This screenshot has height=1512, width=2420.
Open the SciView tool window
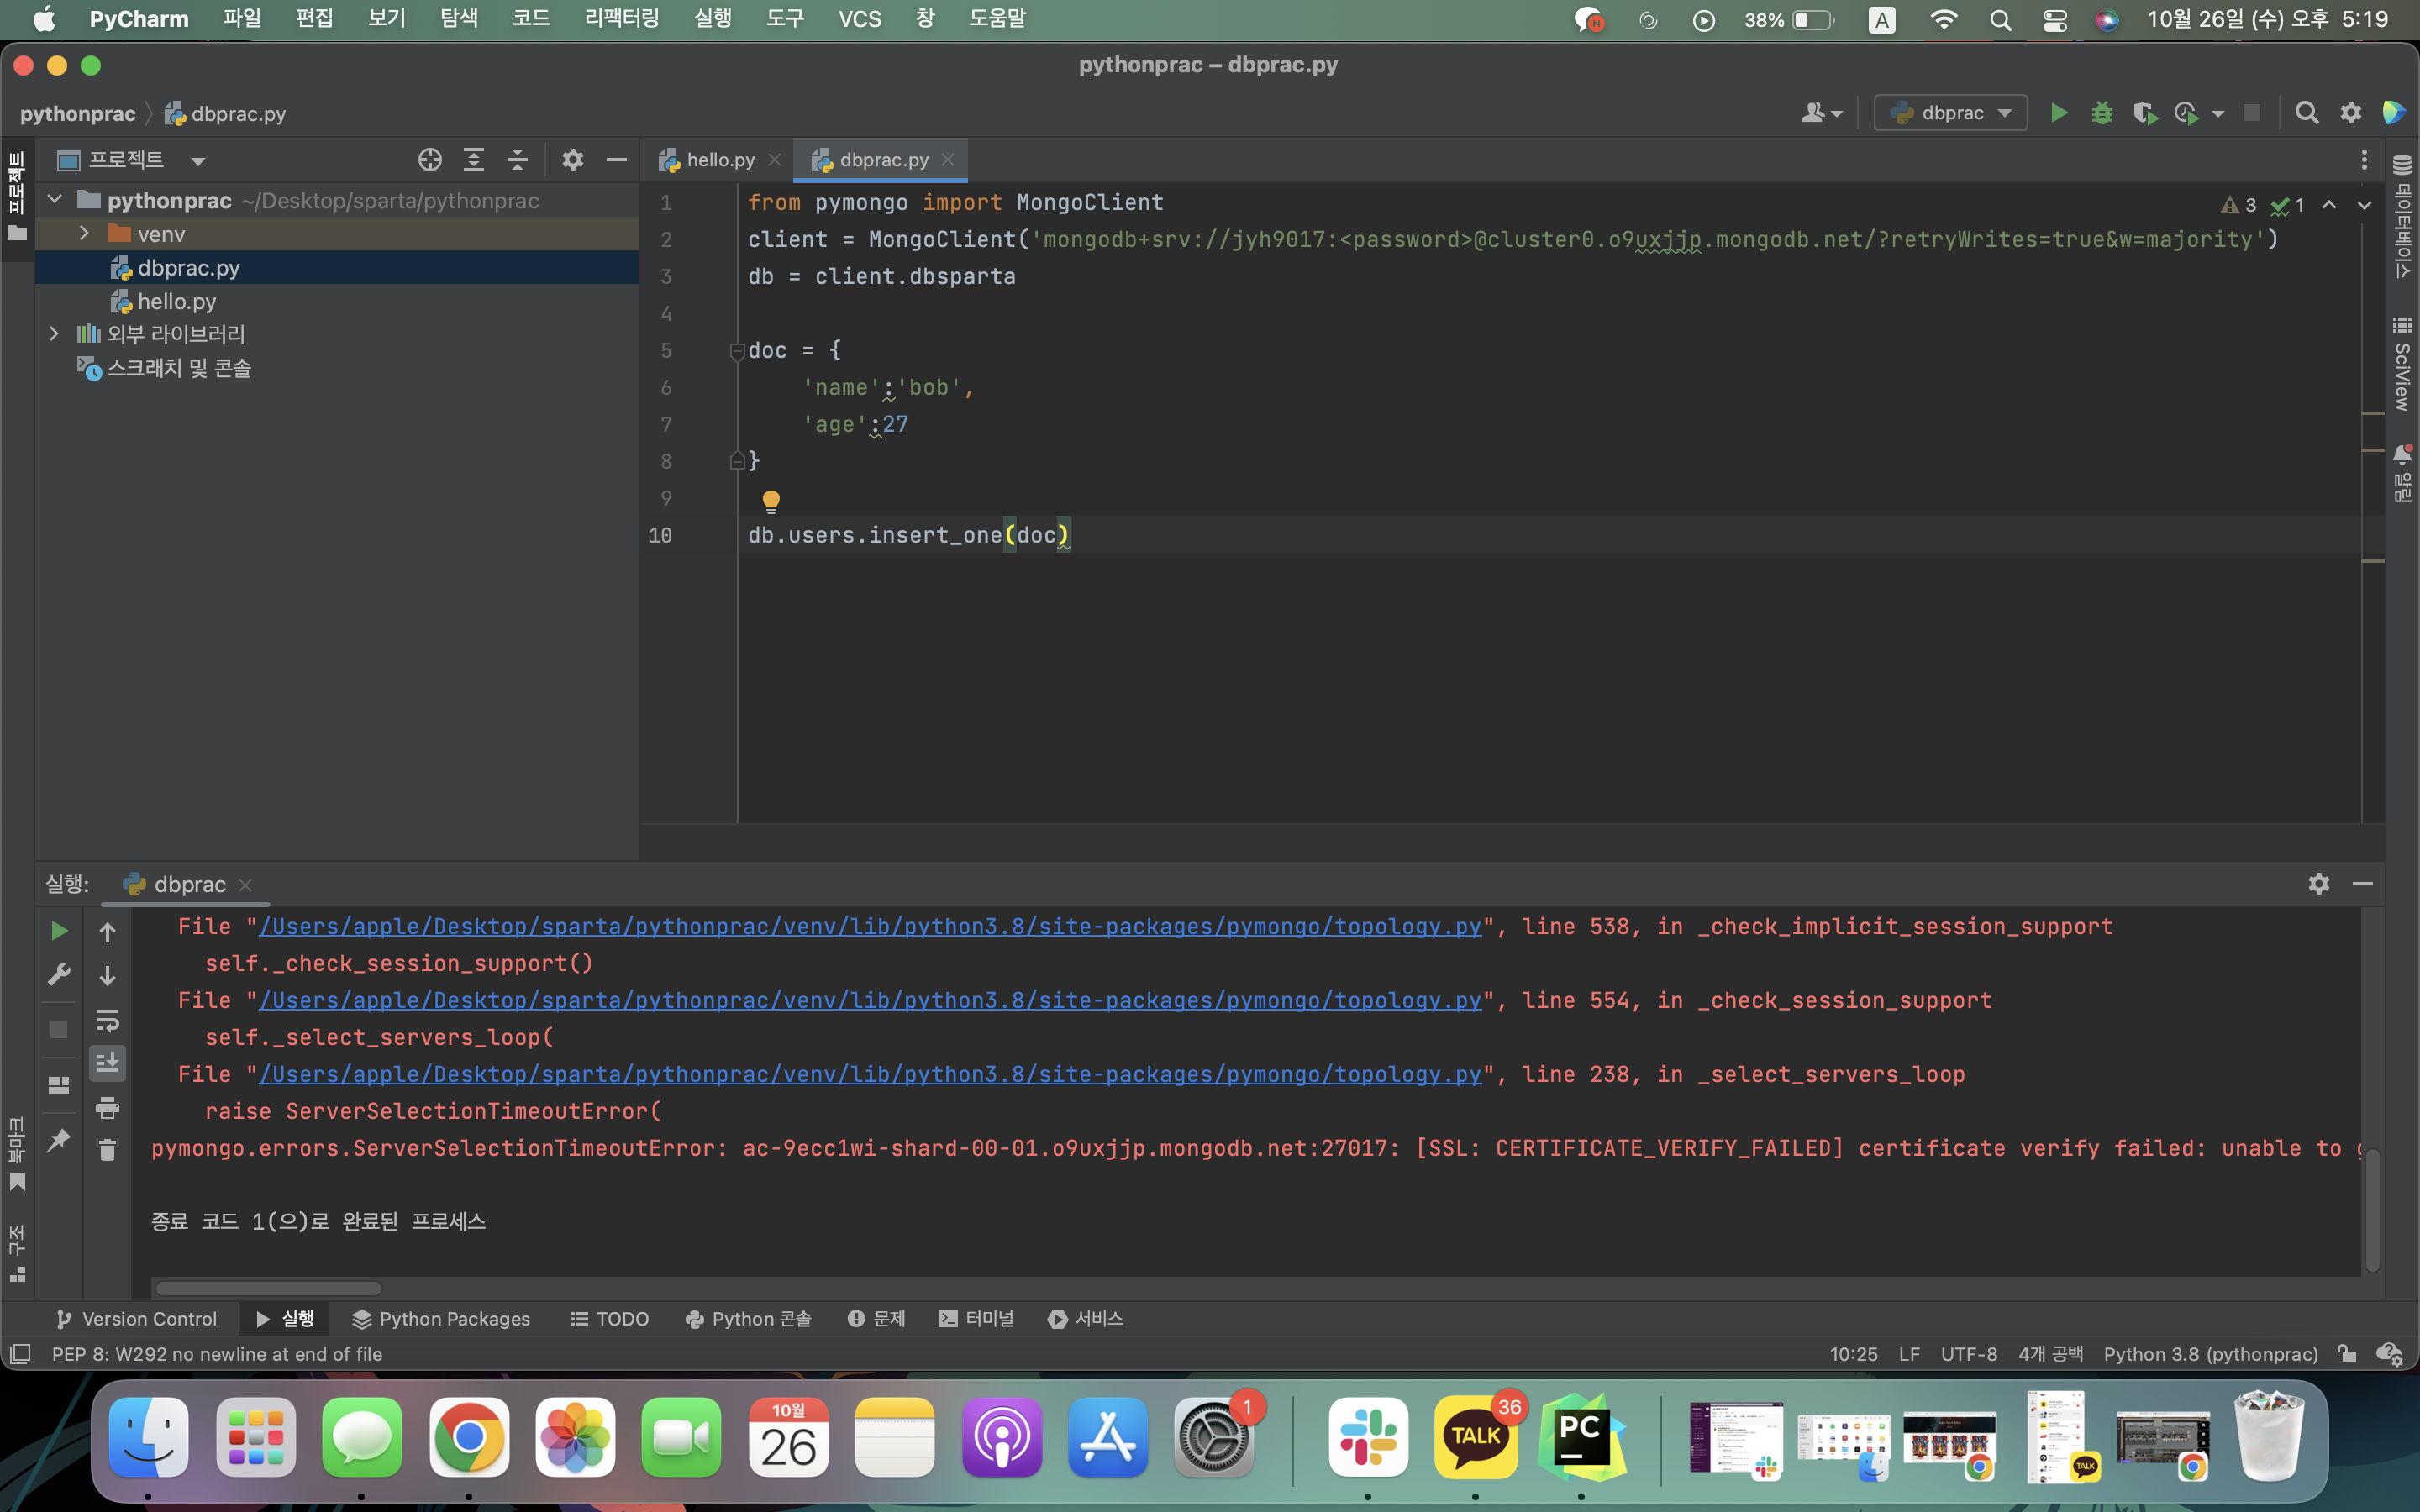[x=2402, y=362]
